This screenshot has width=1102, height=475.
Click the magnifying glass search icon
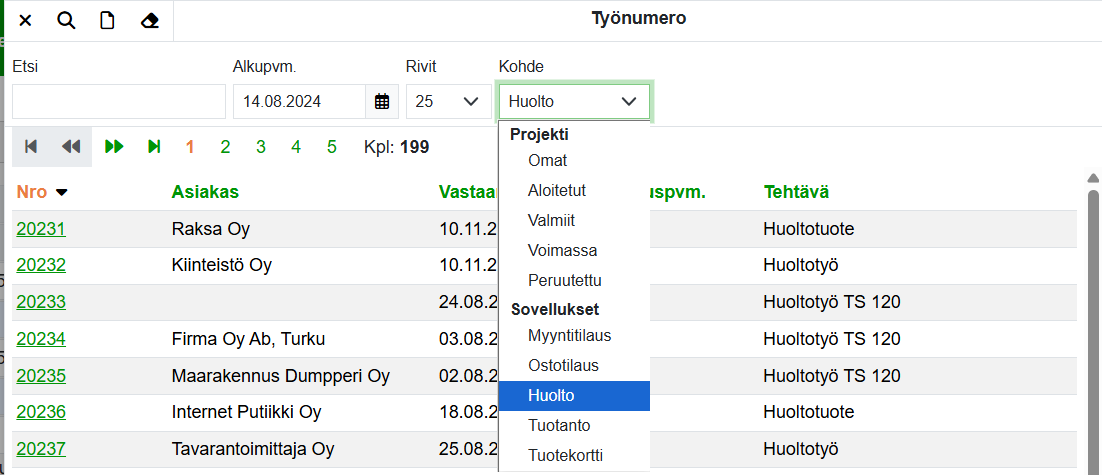point(66,21)
